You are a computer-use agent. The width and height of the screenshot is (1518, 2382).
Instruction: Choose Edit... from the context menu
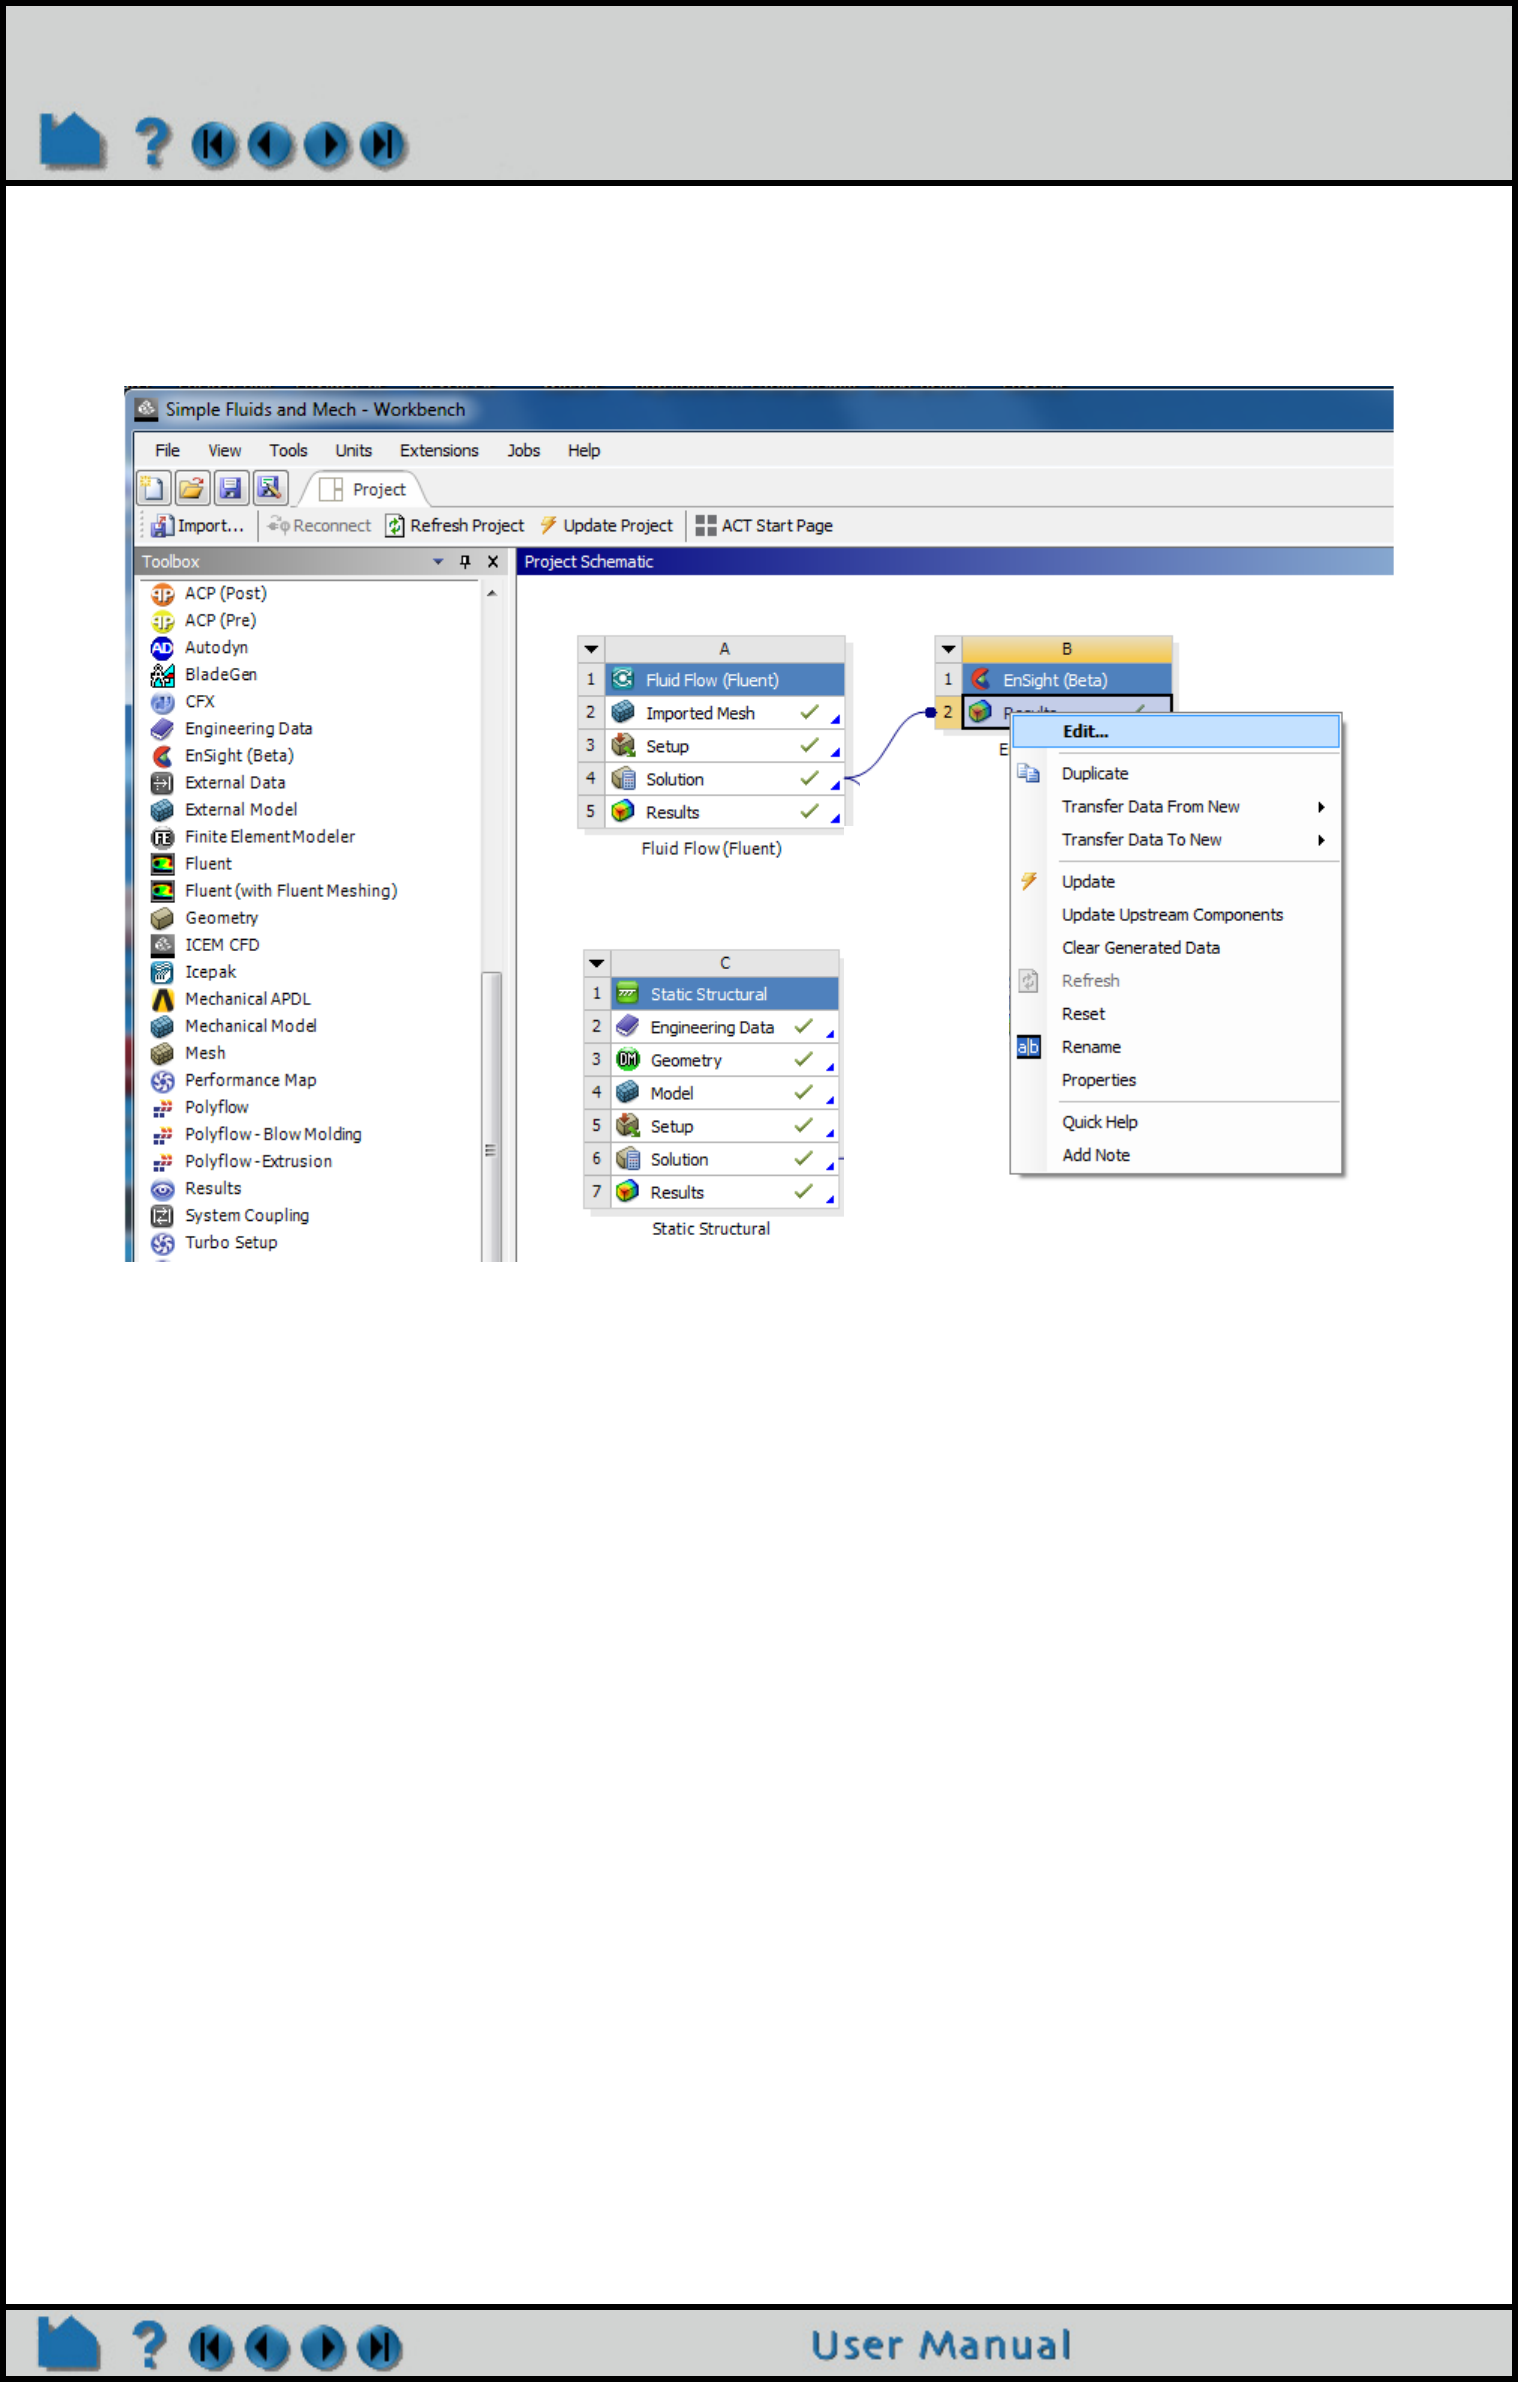1176,731
